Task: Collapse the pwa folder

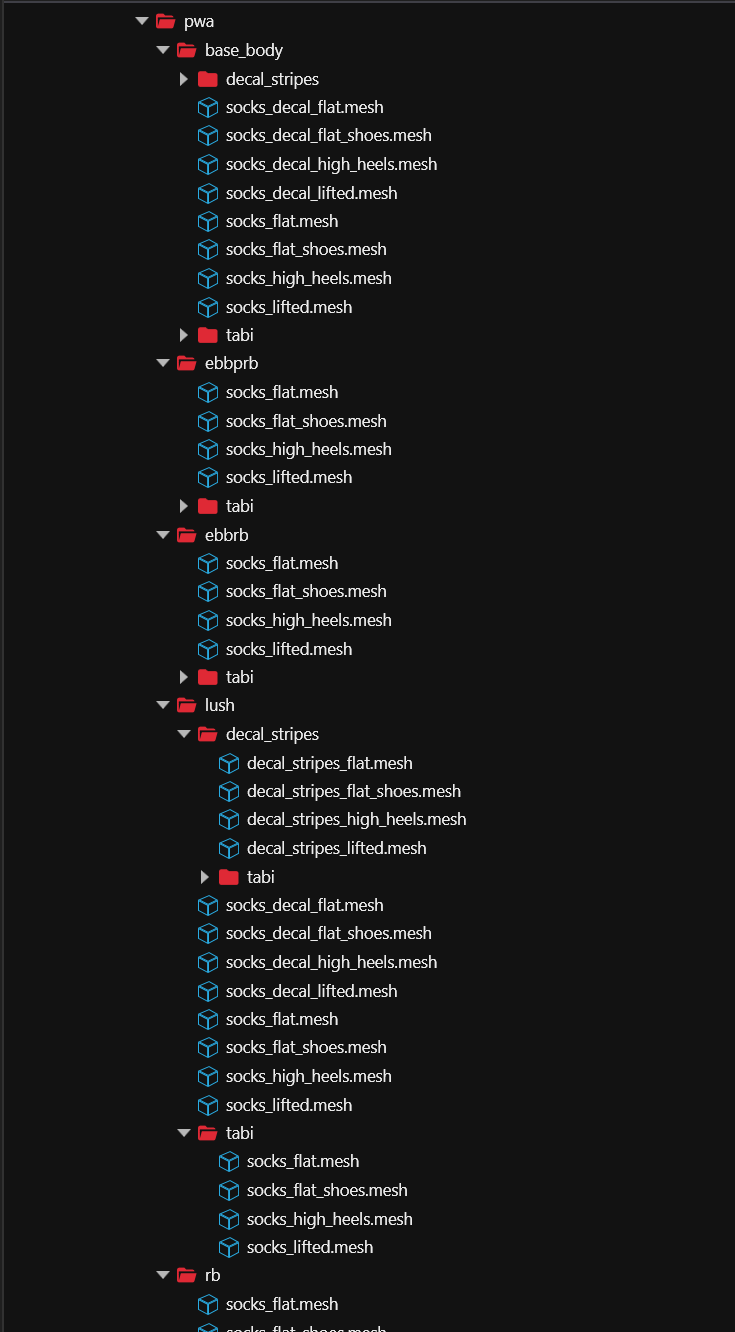Action: click(142, 21)
